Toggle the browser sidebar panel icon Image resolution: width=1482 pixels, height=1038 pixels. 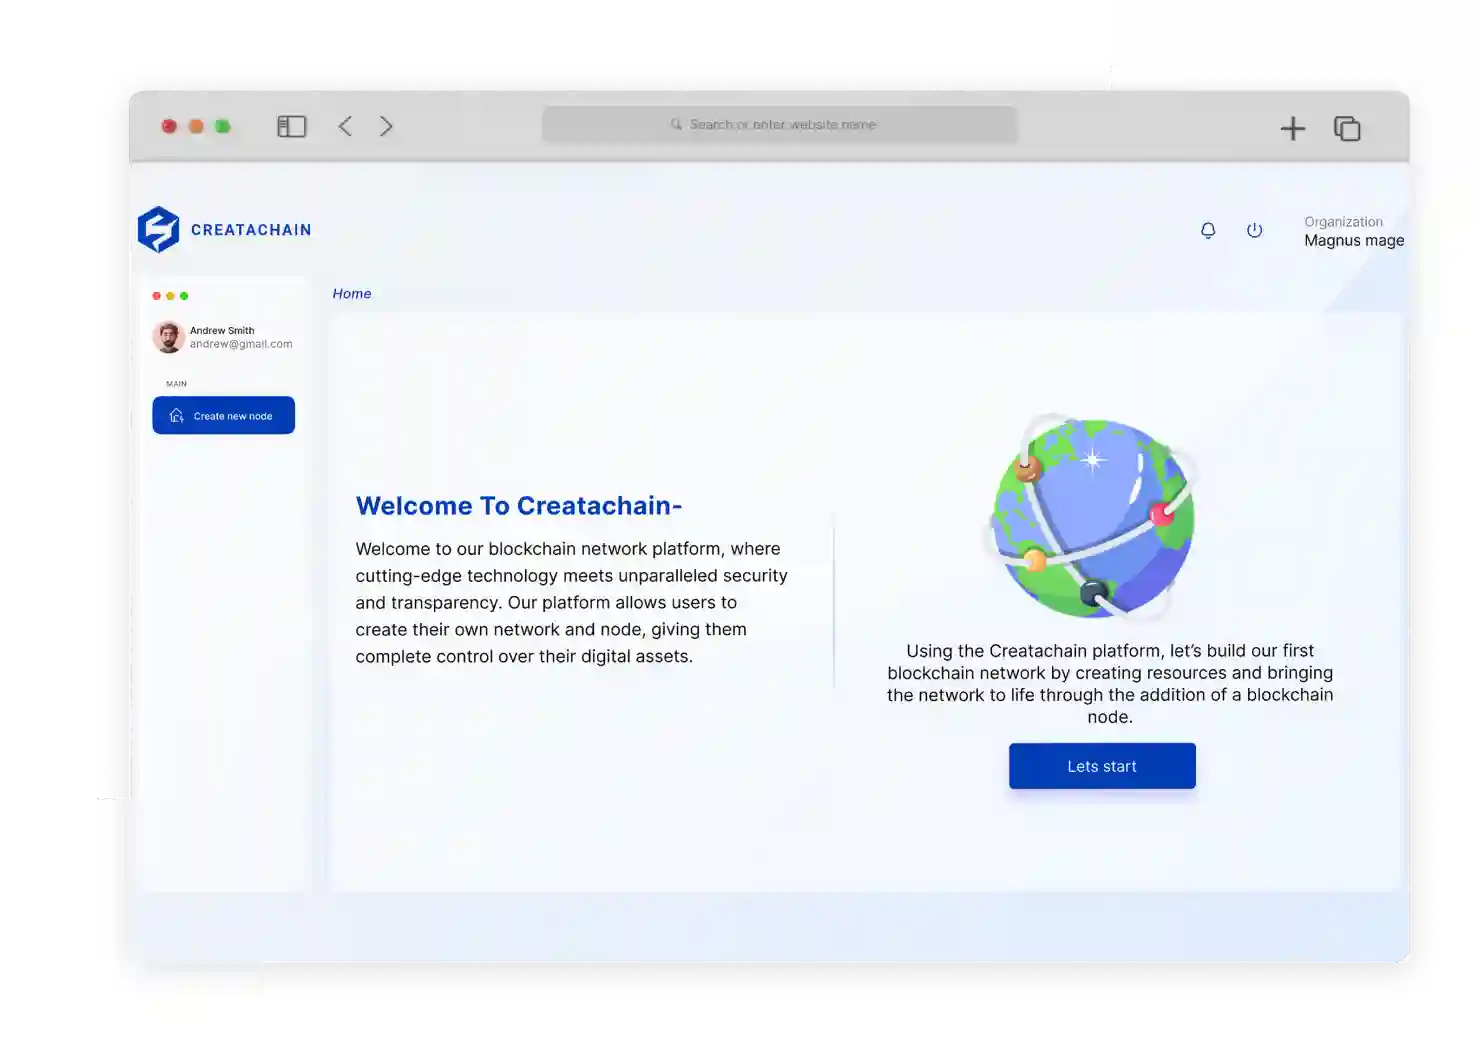tap(291, 126)
